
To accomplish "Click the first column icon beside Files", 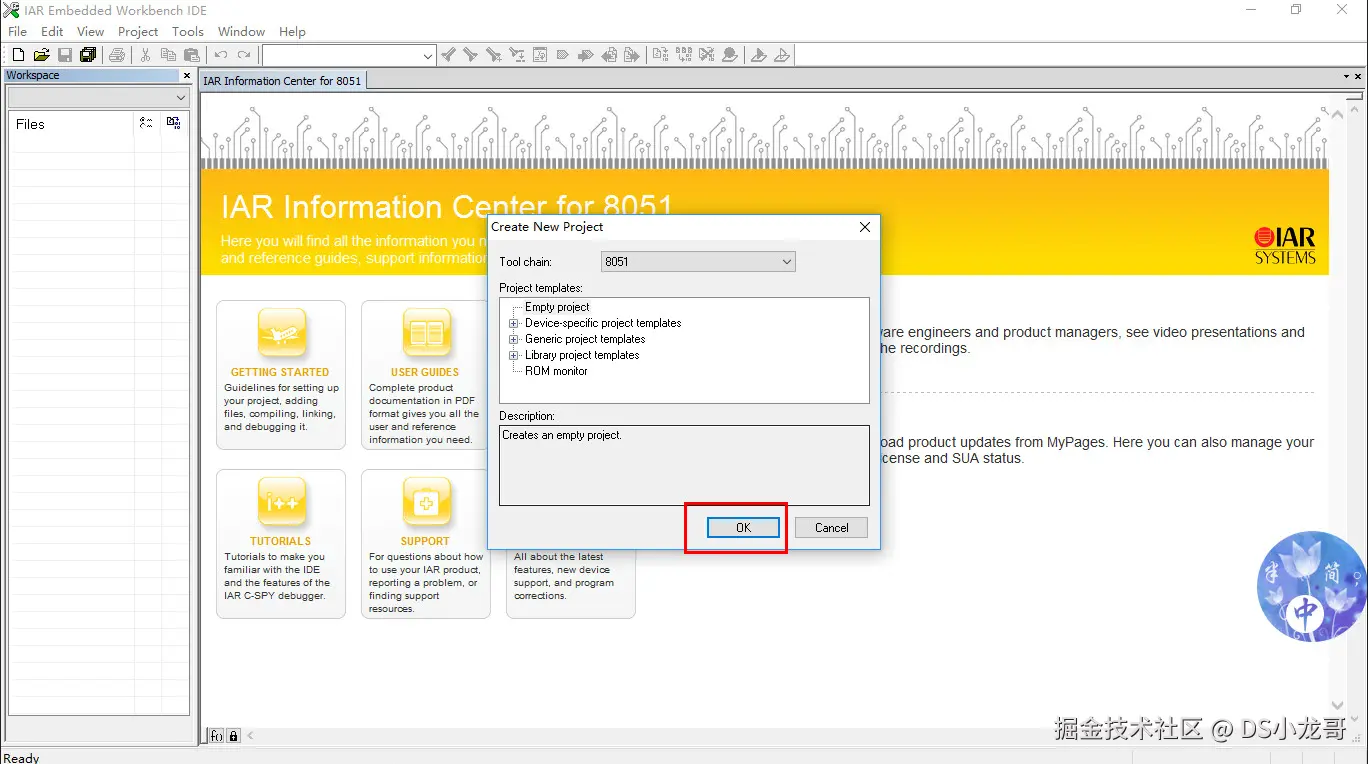I will [x=146, y=123].
